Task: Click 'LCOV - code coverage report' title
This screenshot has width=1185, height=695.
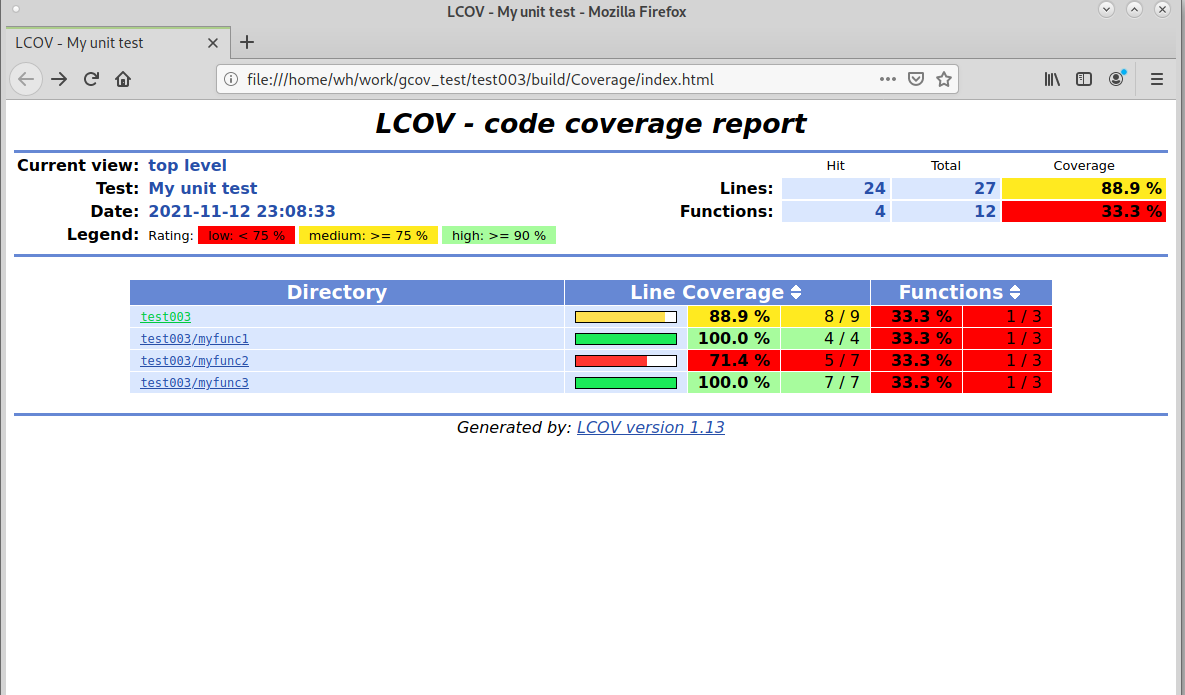Action: pyautogui.click(x=591, y=123)
